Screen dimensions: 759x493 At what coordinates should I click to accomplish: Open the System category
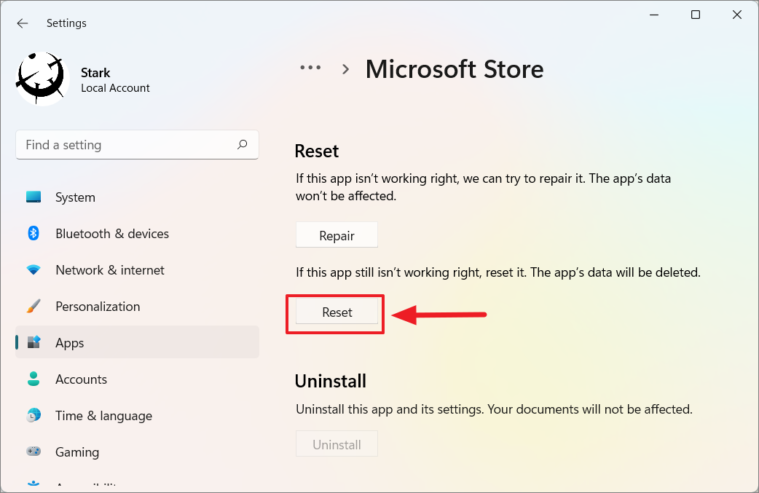click(x=137, y=197)
